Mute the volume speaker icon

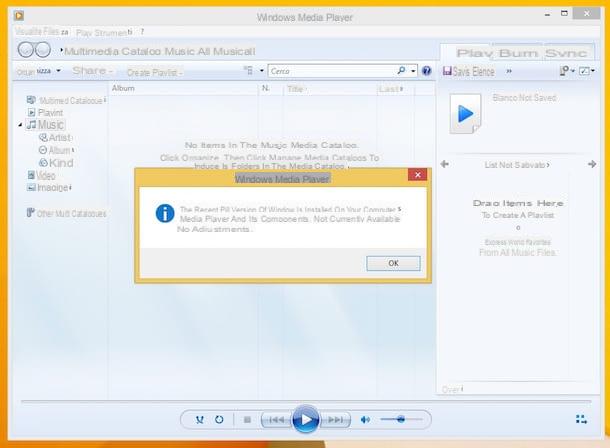[365, 420]
